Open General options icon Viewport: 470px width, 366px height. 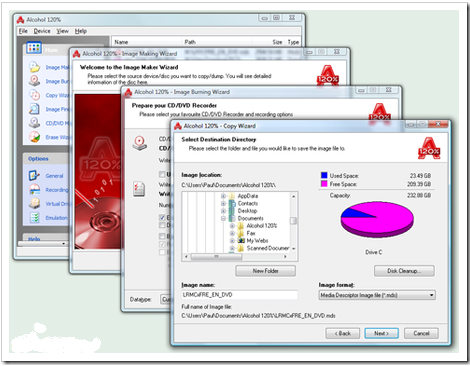coord(34,175)
